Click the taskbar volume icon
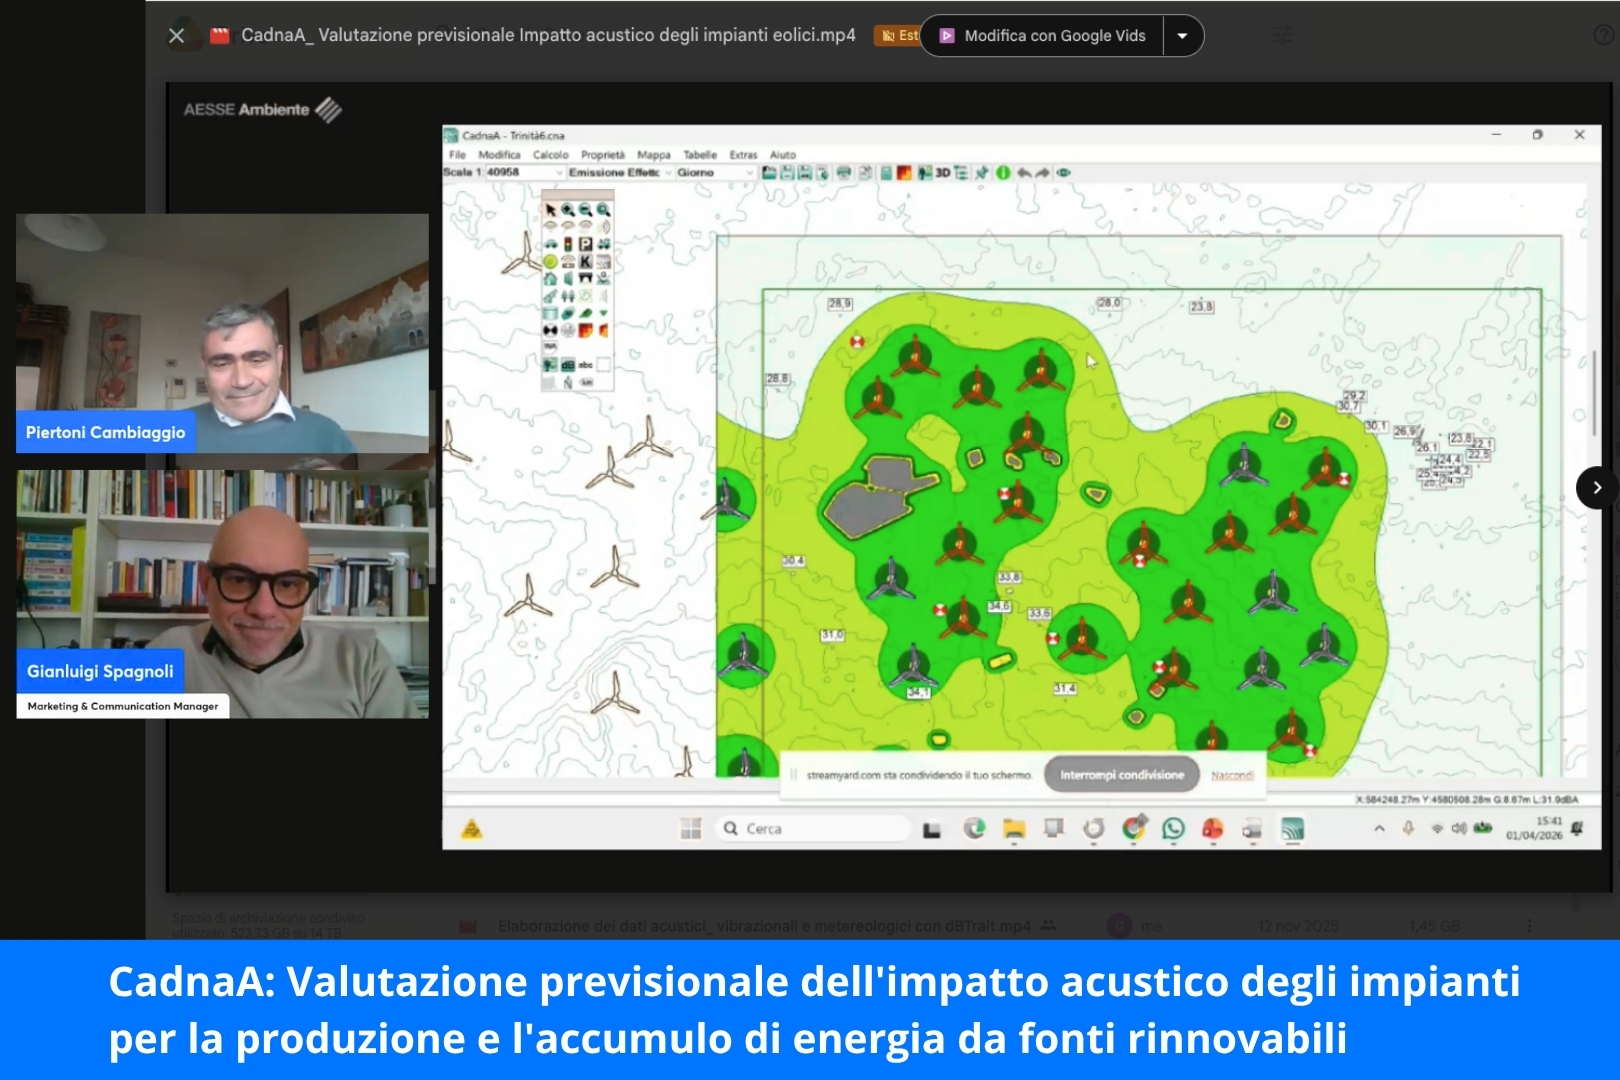Image resolution: width=1620 pixels, height=1080 pixels. [x=1459, y=828]
